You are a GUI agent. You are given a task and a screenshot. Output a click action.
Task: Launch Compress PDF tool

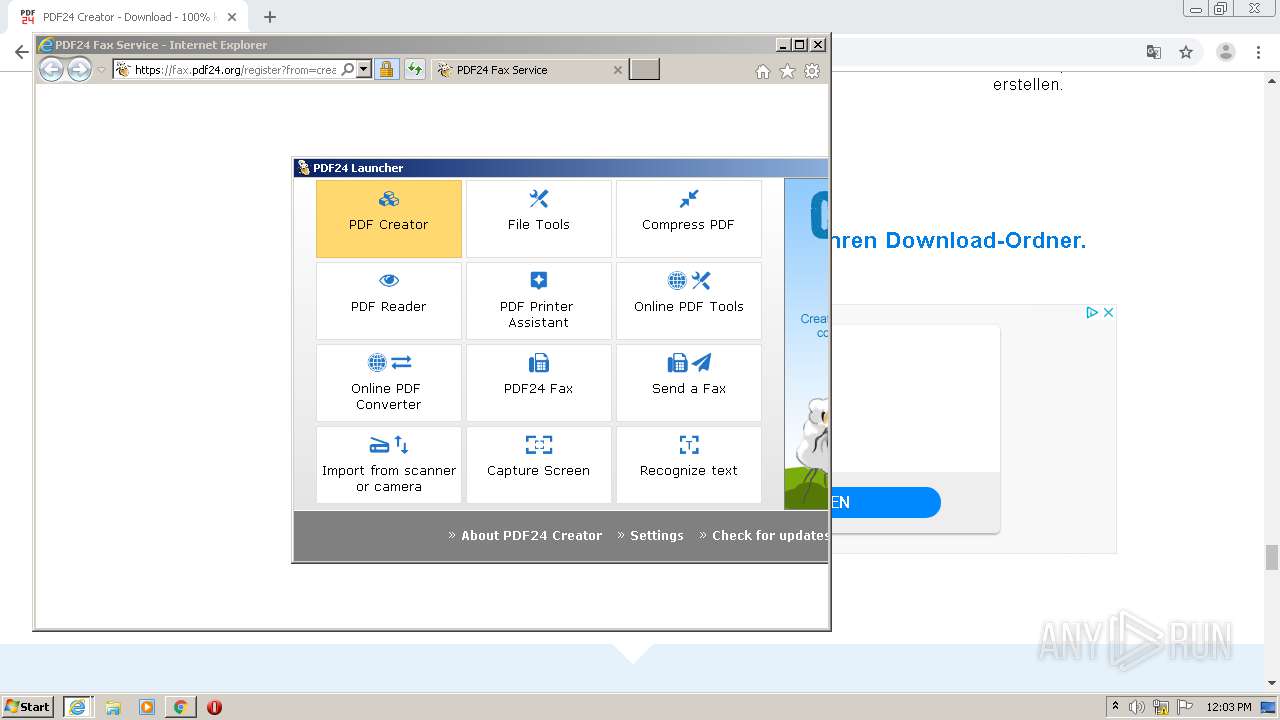(x=689, y=219)
